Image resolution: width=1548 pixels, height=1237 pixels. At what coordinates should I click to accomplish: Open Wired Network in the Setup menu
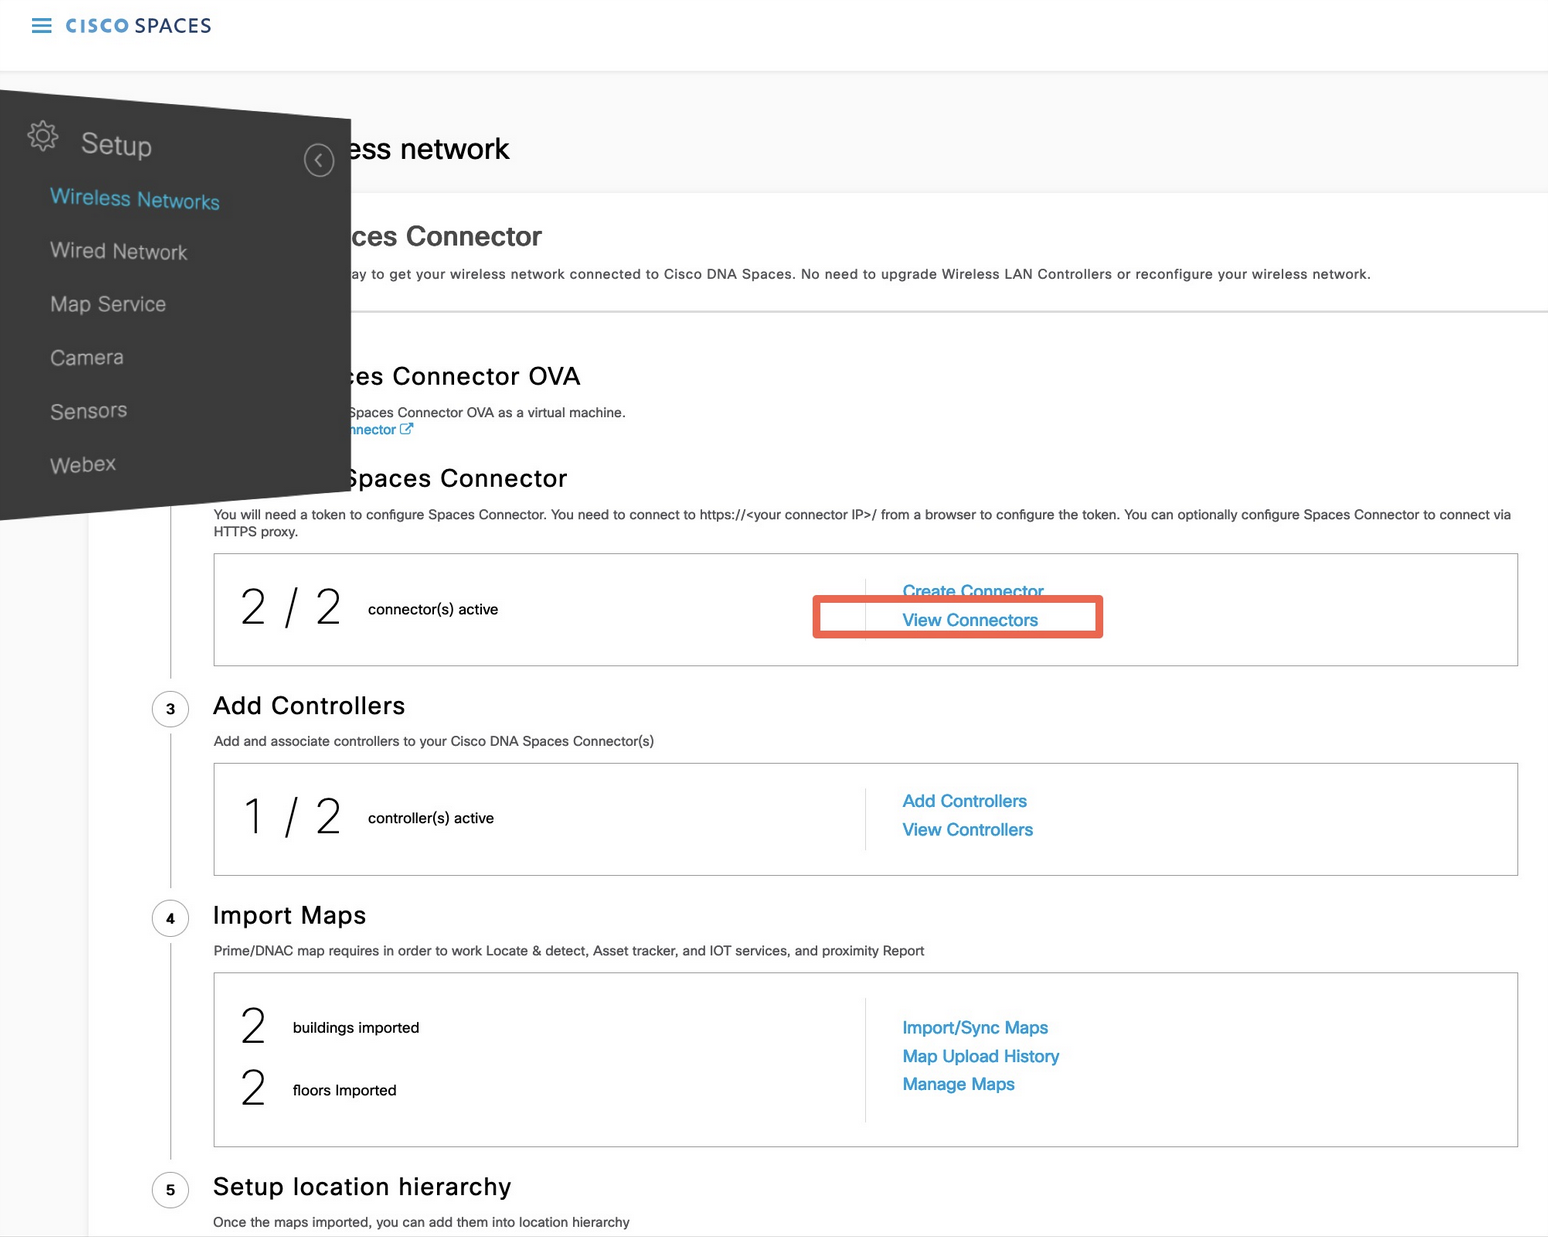tap(119, 251)
